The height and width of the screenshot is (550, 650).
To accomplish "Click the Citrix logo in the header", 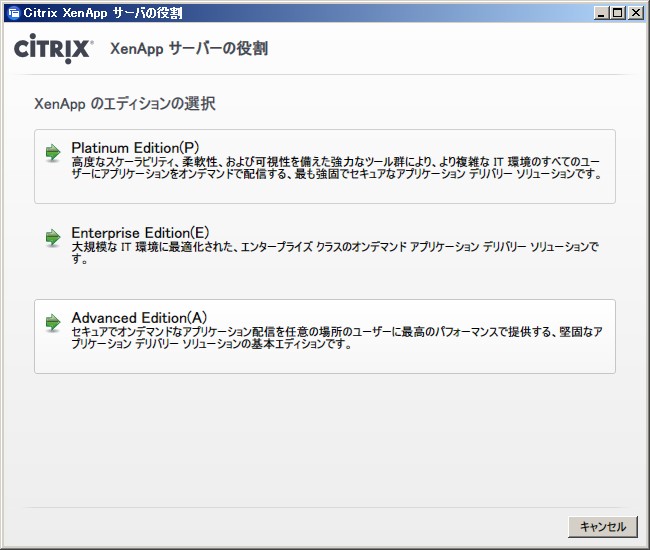I will coord(54,49).
